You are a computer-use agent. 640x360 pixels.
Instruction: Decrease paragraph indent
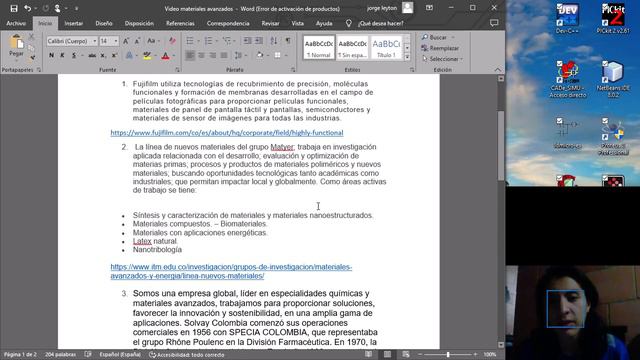(x=247, y=41)
